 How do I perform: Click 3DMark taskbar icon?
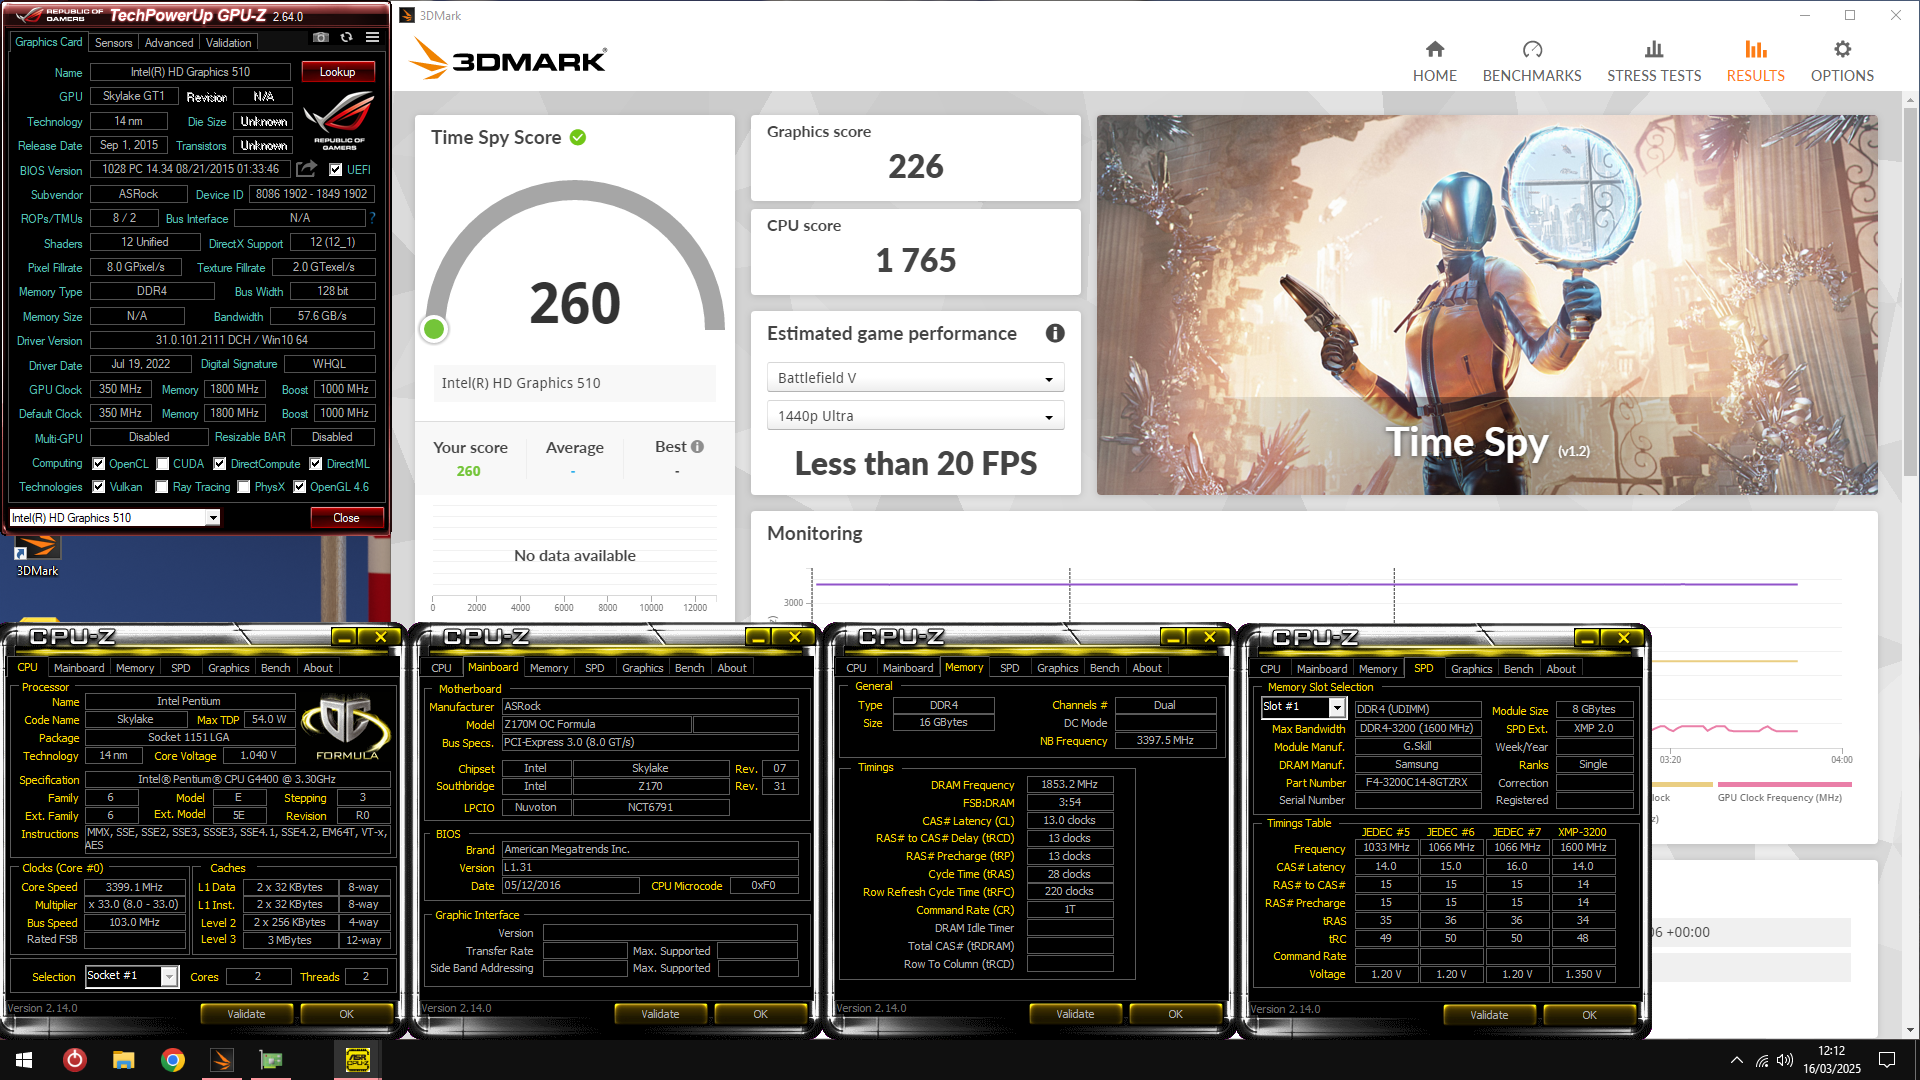tap(222, 1060)
